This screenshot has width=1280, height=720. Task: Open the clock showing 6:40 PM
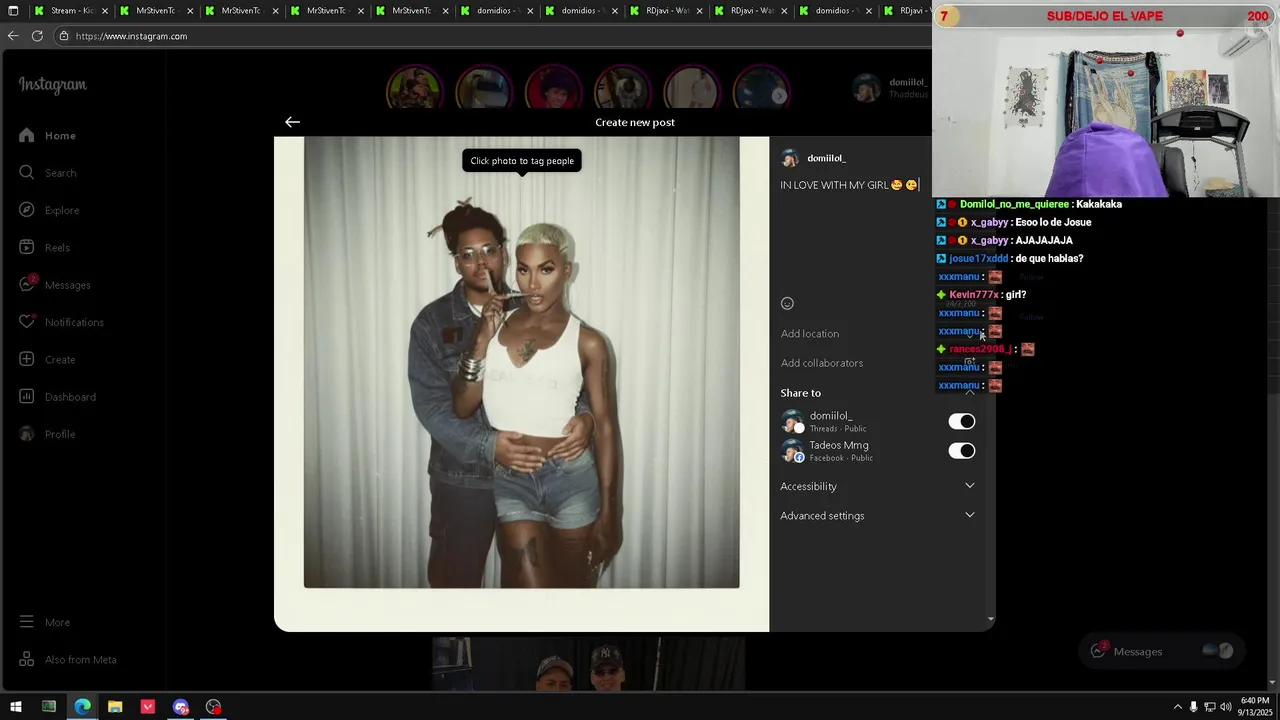1255,706
